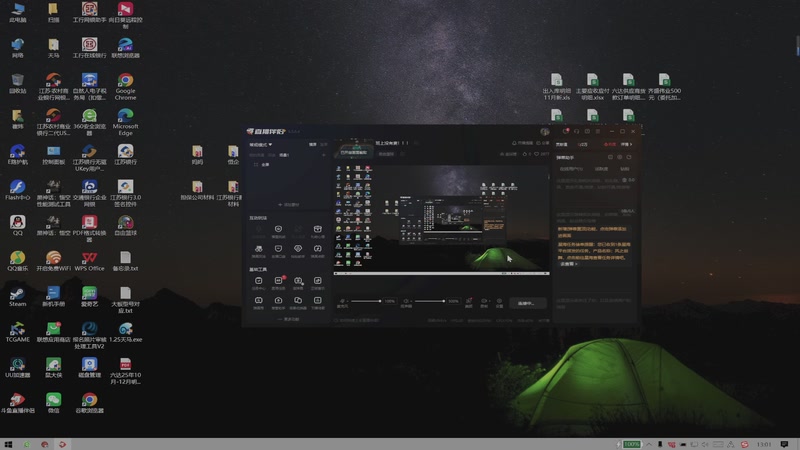Open the UU加速器 desktop icon
Screen dimensions: 800x450
click(x=17, y=367)
